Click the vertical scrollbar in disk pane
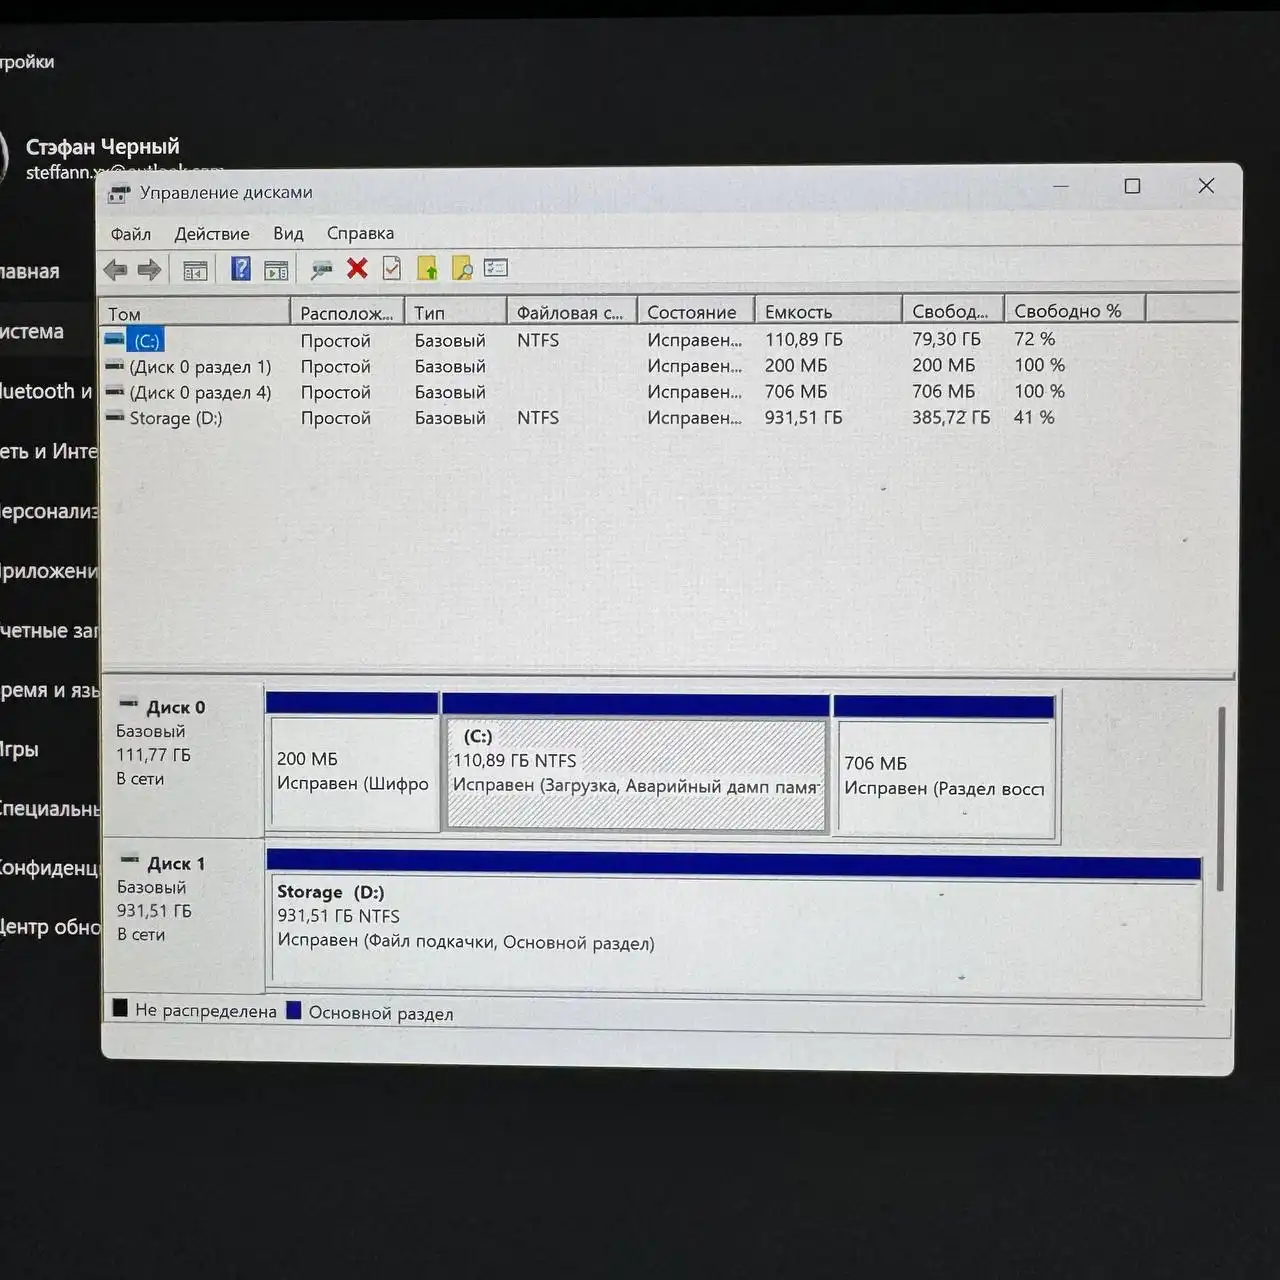Viewport: 1280px width, 1280px height. (1221, 800)
